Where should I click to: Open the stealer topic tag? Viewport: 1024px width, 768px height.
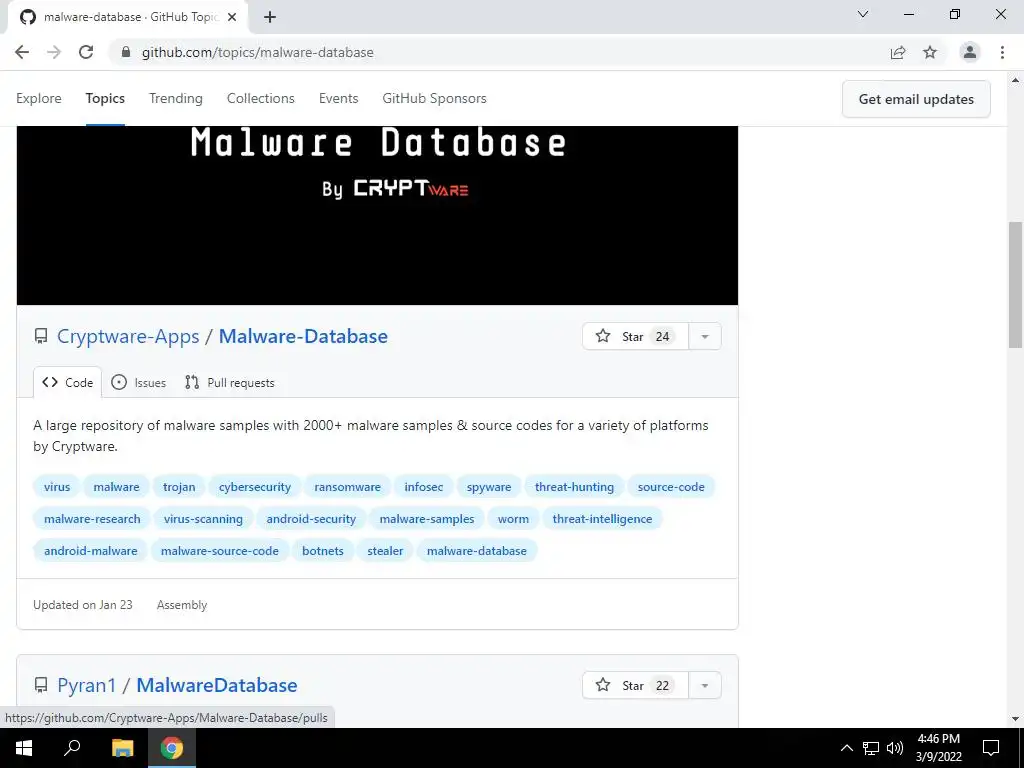pyautogui.click(x=385, y=551)
